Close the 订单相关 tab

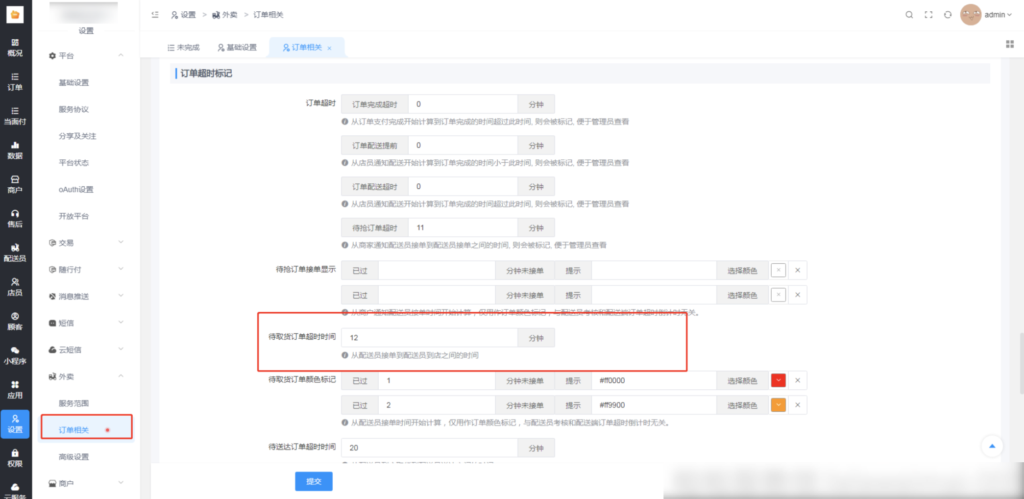(x=329, y=48)
